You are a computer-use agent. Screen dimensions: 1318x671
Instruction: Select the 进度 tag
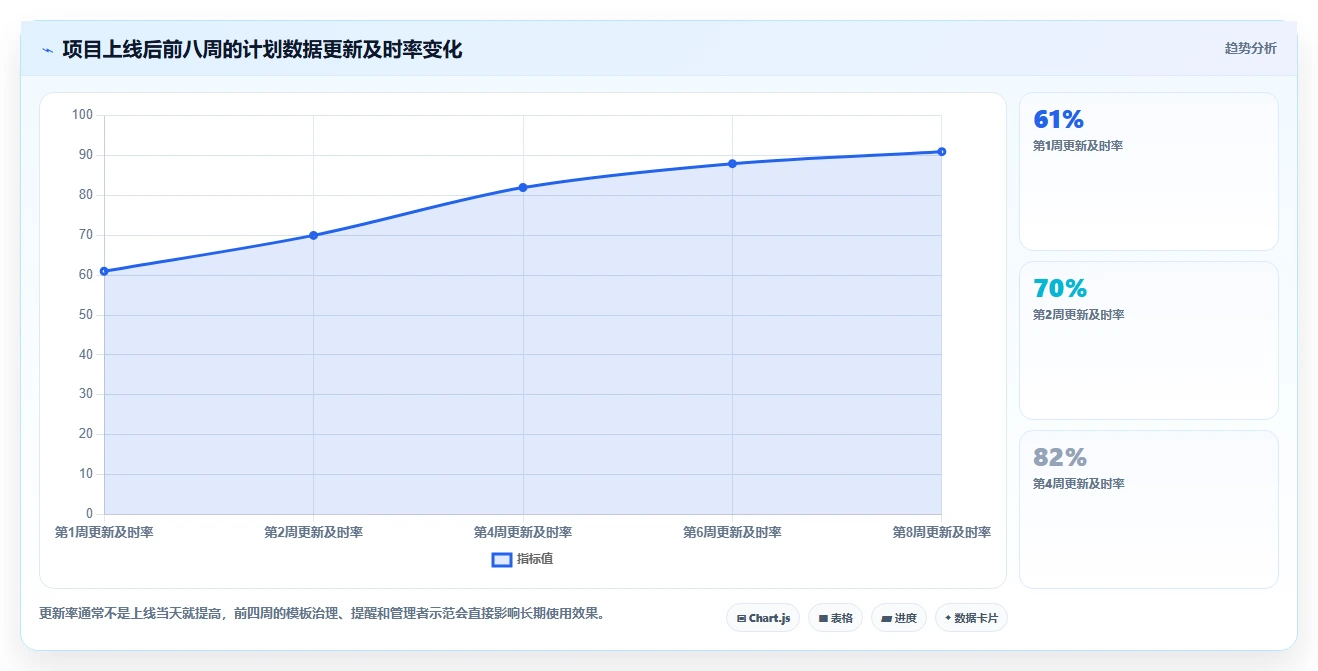tap(899, 618)
